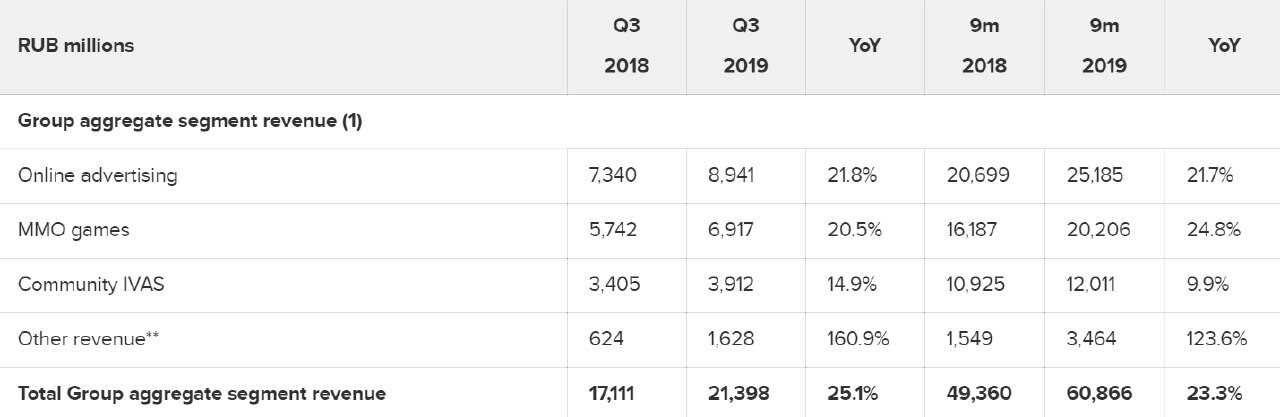The height and width of the screenshot is (417, 1280).
Task: Click the Community IVAS row label
Action: pos(91,284)
